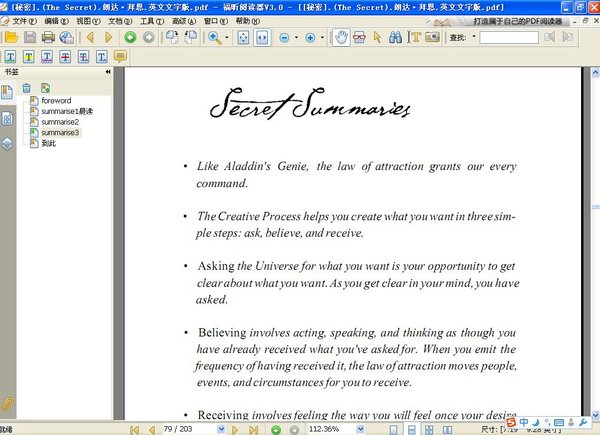
Task: Open the 112.36% zoom level dropdown
Action: pyautogui.click(x=360, y=430)
